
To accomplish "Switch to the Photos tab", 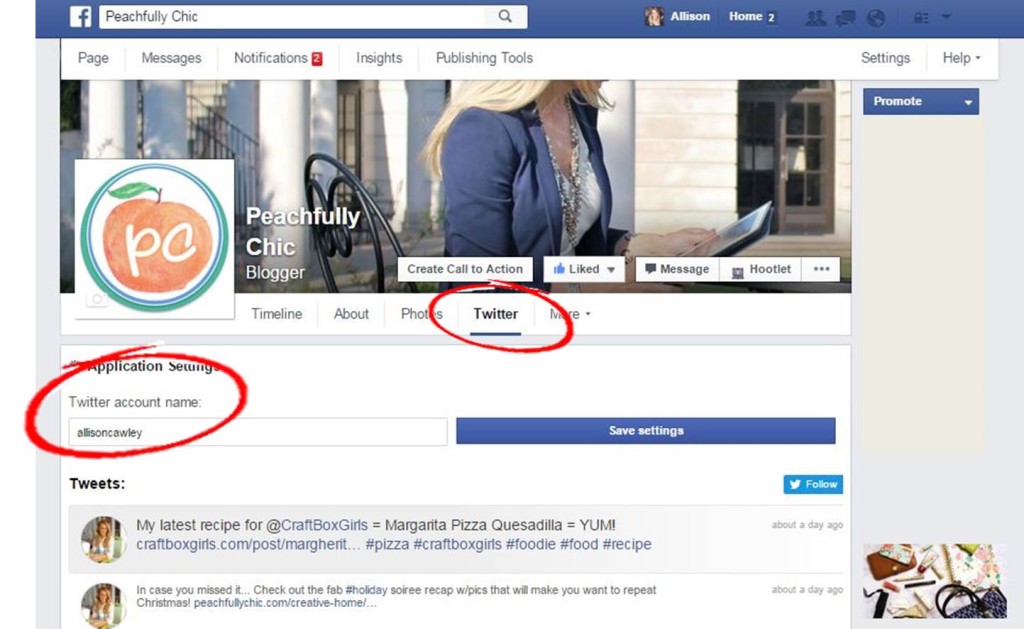I will [x=422, y=314].
